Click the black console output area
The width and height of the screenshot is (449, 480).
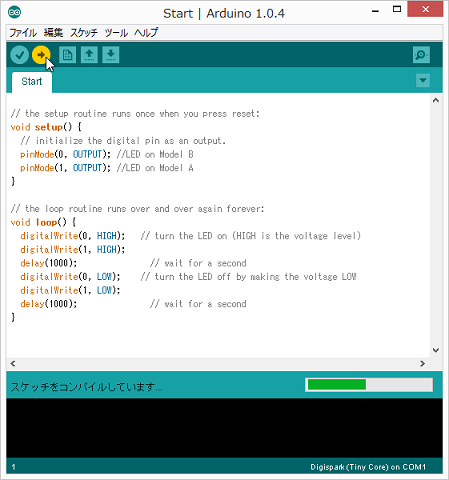tap(224, 428)
